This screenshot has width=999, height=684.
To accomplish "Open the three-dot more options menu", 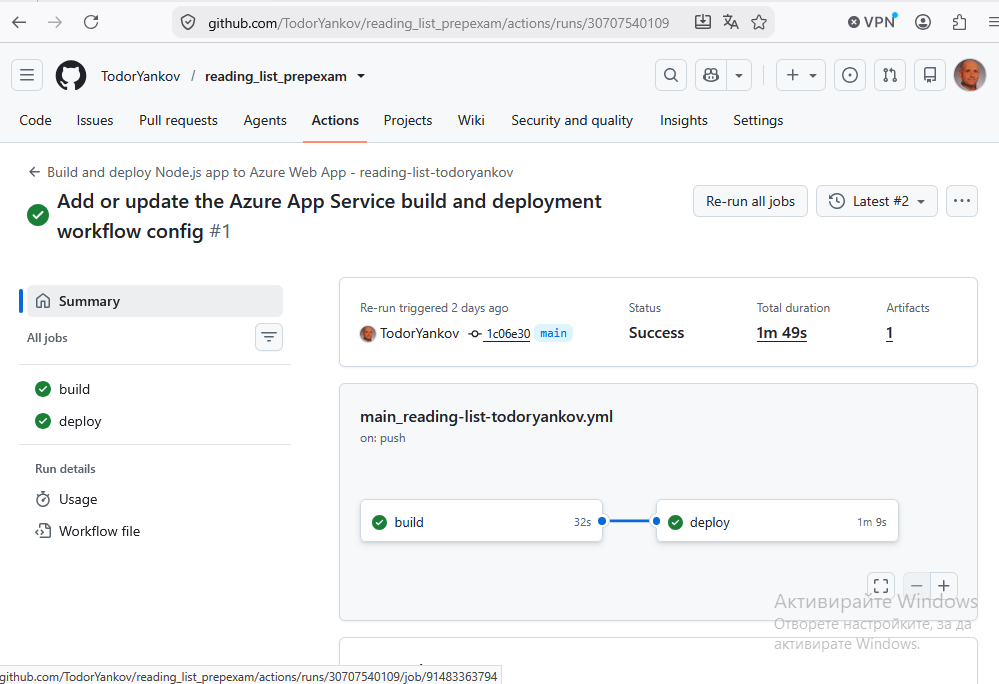I will click(962, 201).
